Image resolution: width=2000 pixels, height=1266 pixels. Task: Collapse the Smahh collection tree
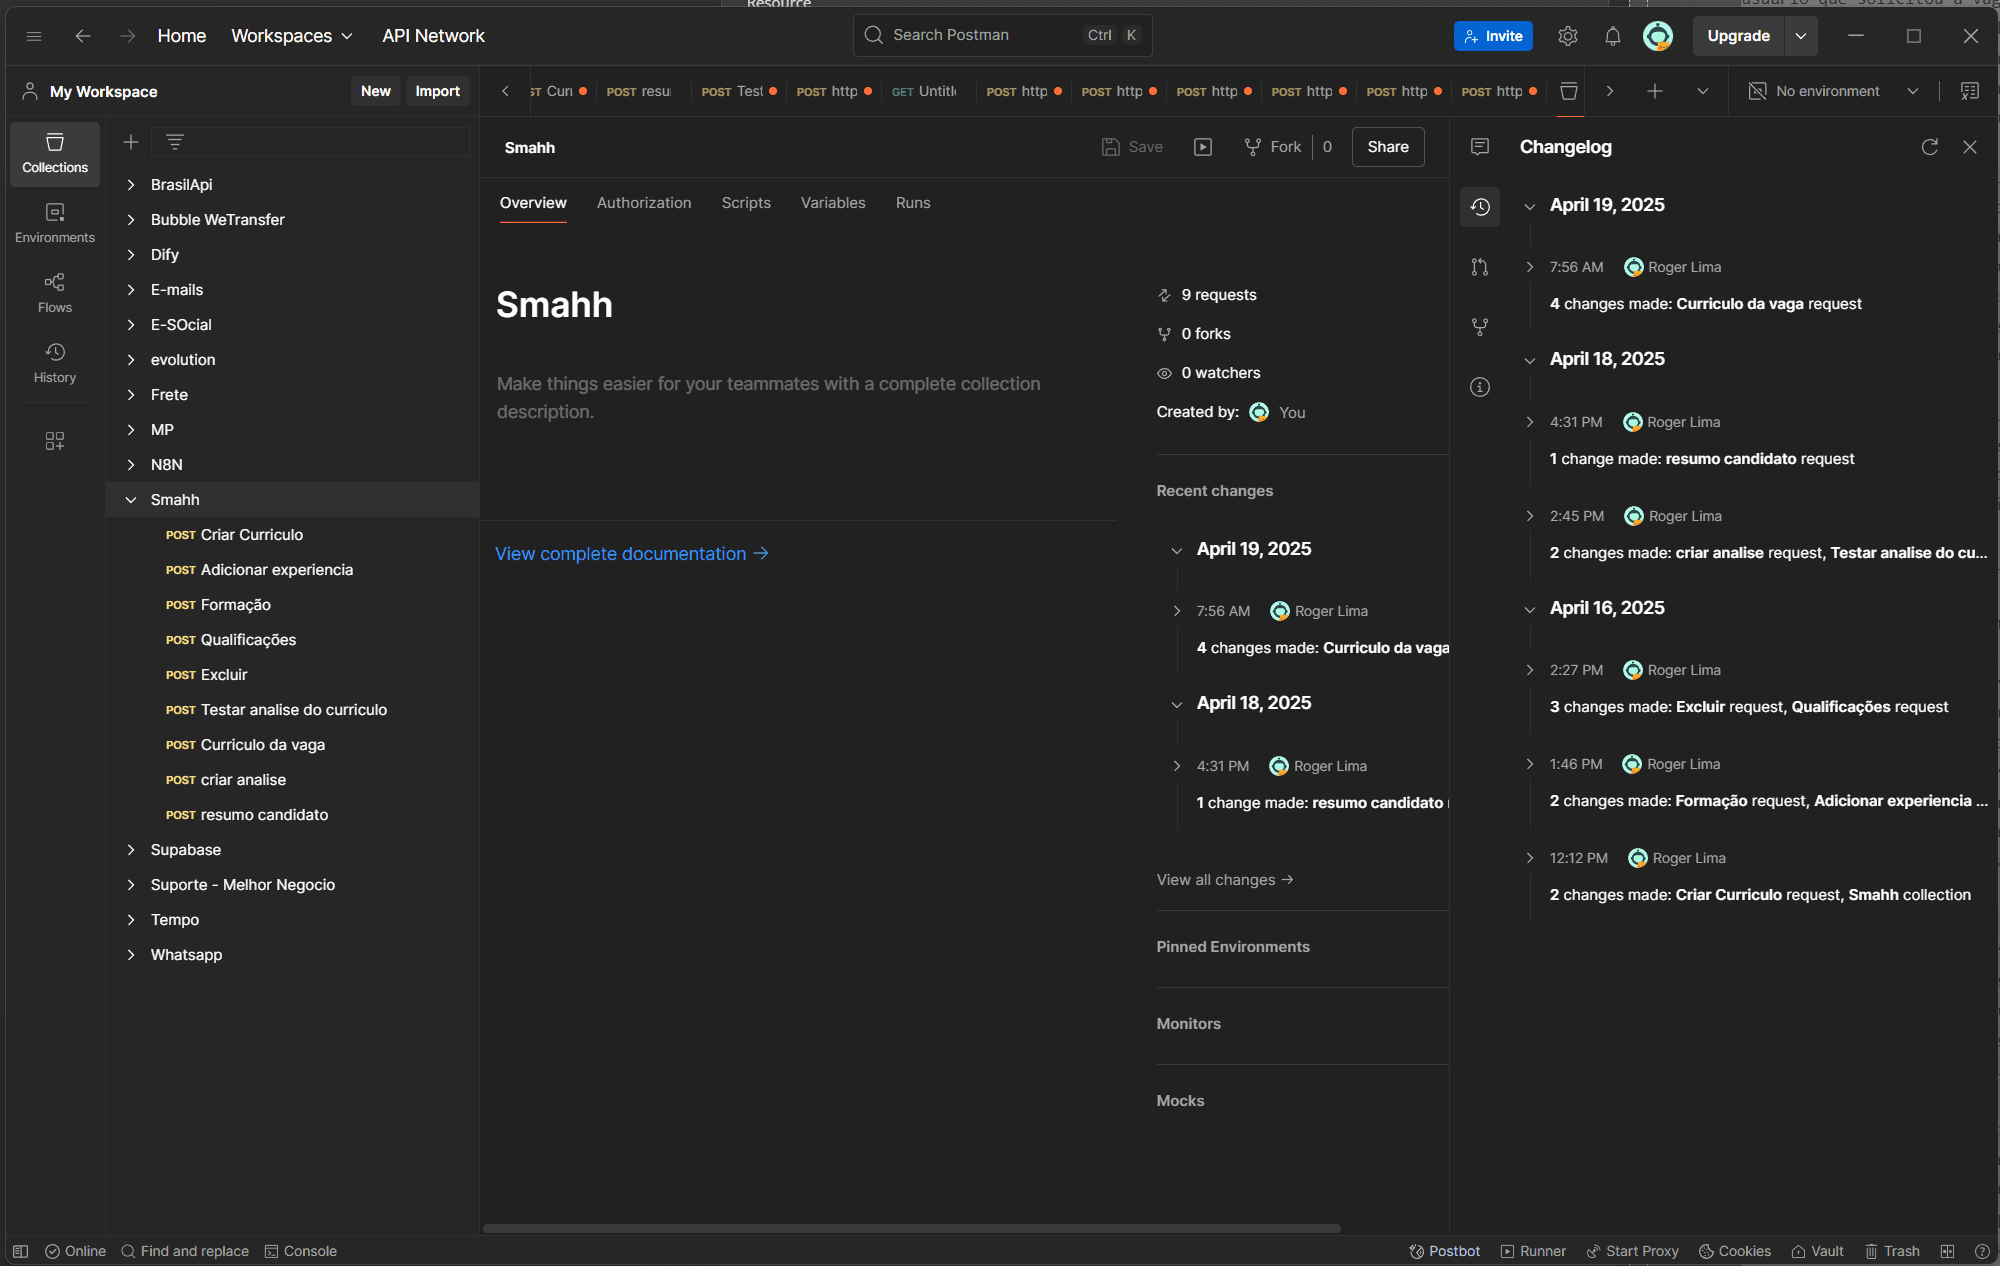tap(131, 500)
